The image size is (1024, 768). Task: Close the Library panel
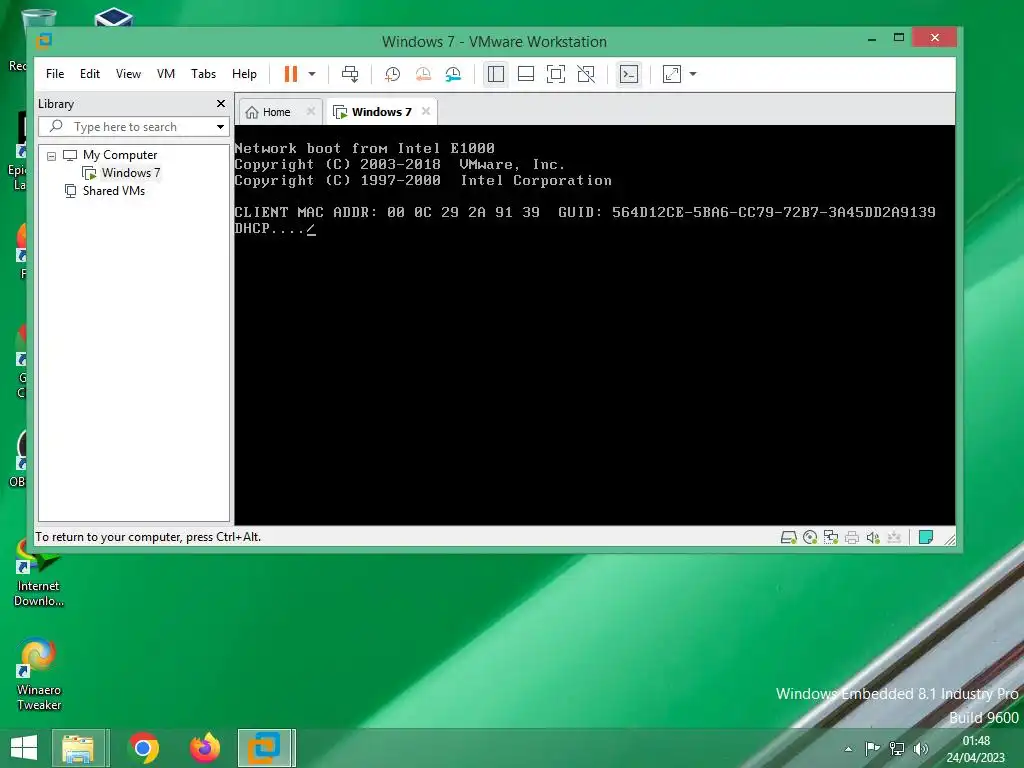pyautogui.click(x=221, y=104)
